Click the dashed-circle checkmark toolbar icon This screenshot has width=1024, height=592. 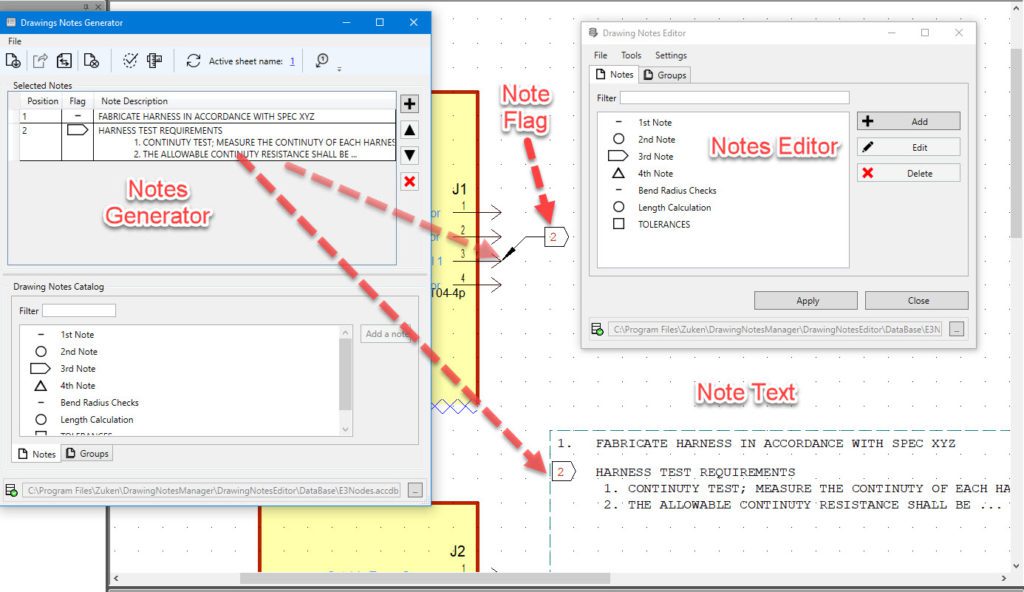pyautogui.click(x=130, y=61)
